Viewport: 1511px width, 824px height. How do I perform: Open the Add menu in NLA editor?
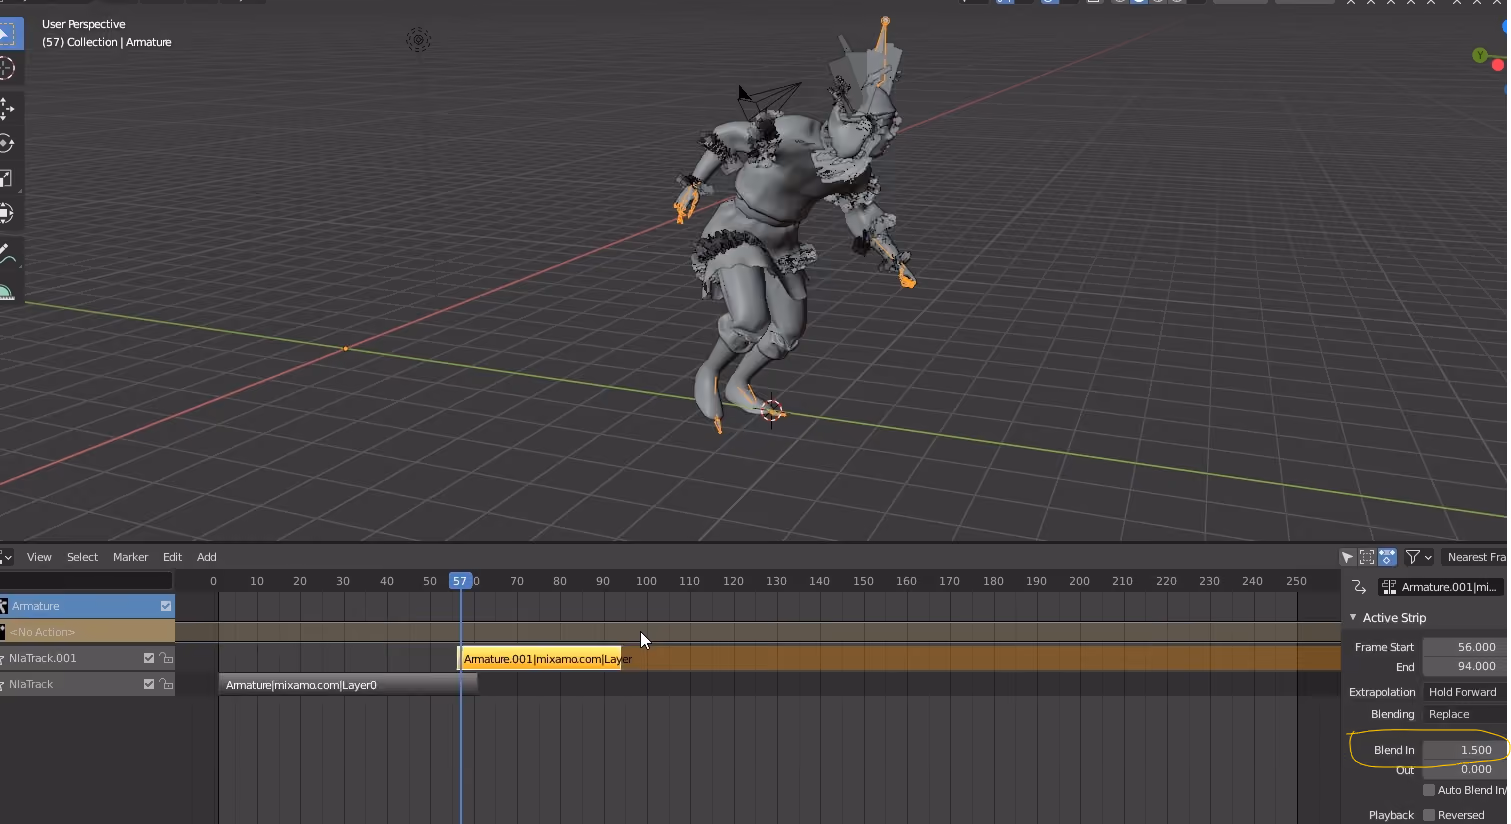207,557
